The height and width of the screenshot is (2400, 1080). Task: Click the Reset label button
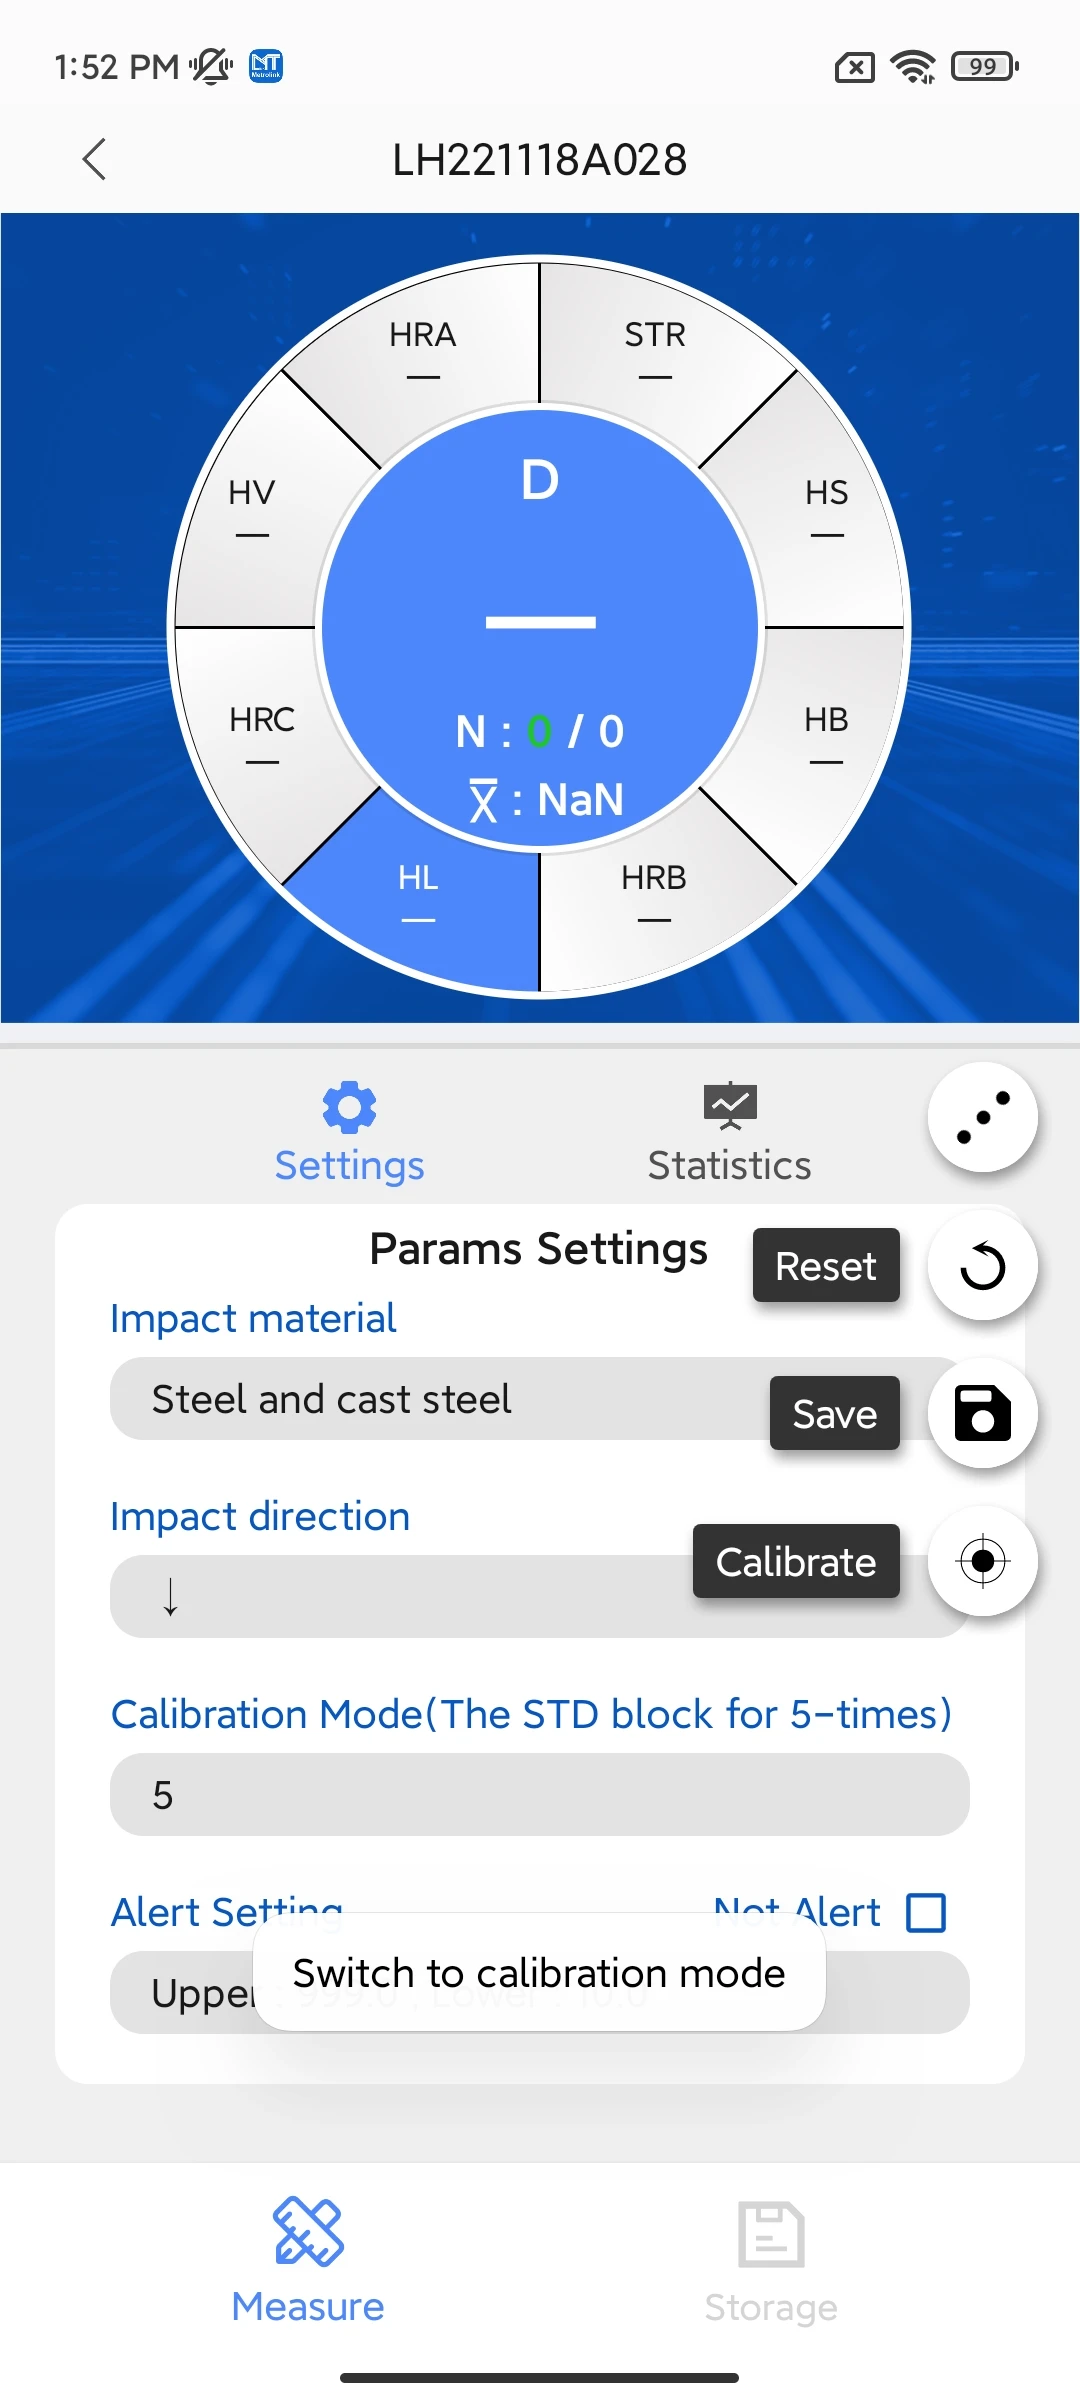(x=826, y=1265)
